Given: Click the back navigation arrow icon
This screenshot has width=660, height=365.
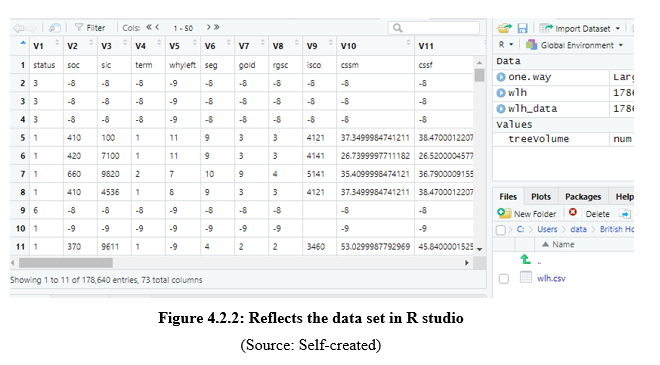Looking at the screenshot, I should tap(18, 28).
